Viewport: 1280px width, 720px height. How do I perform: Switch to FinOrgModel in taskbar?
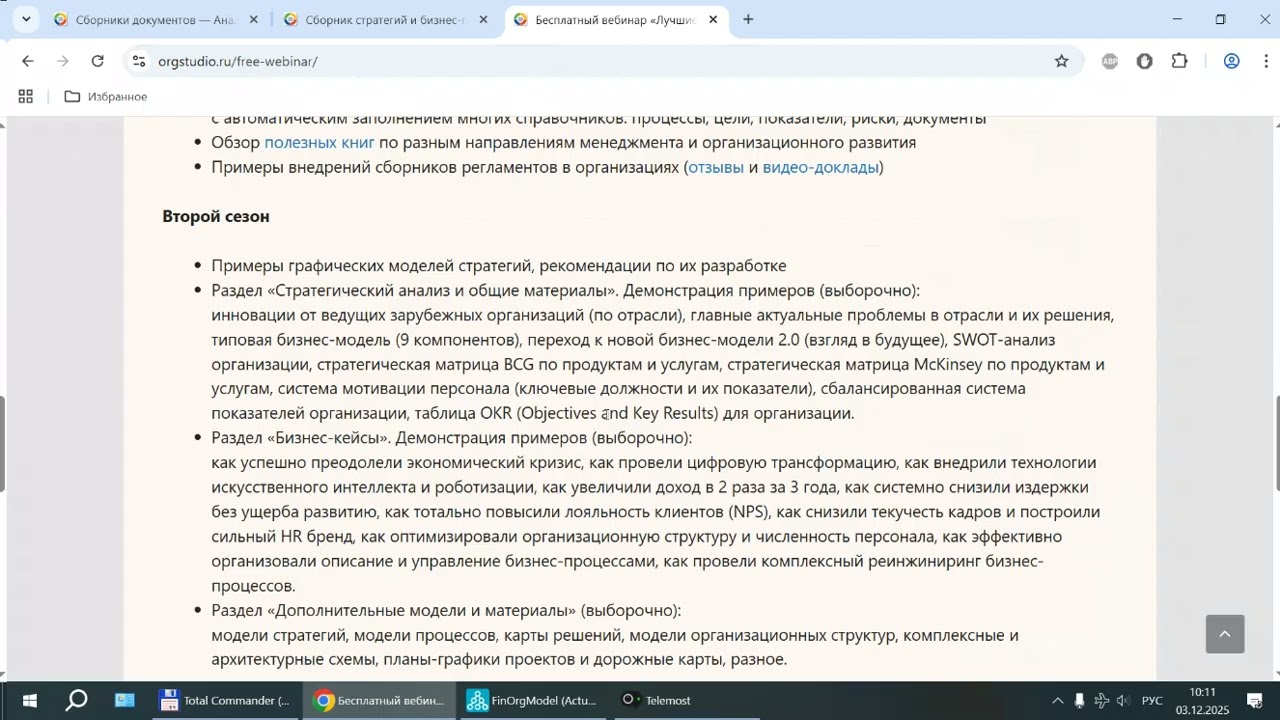(x=534, y=700)
